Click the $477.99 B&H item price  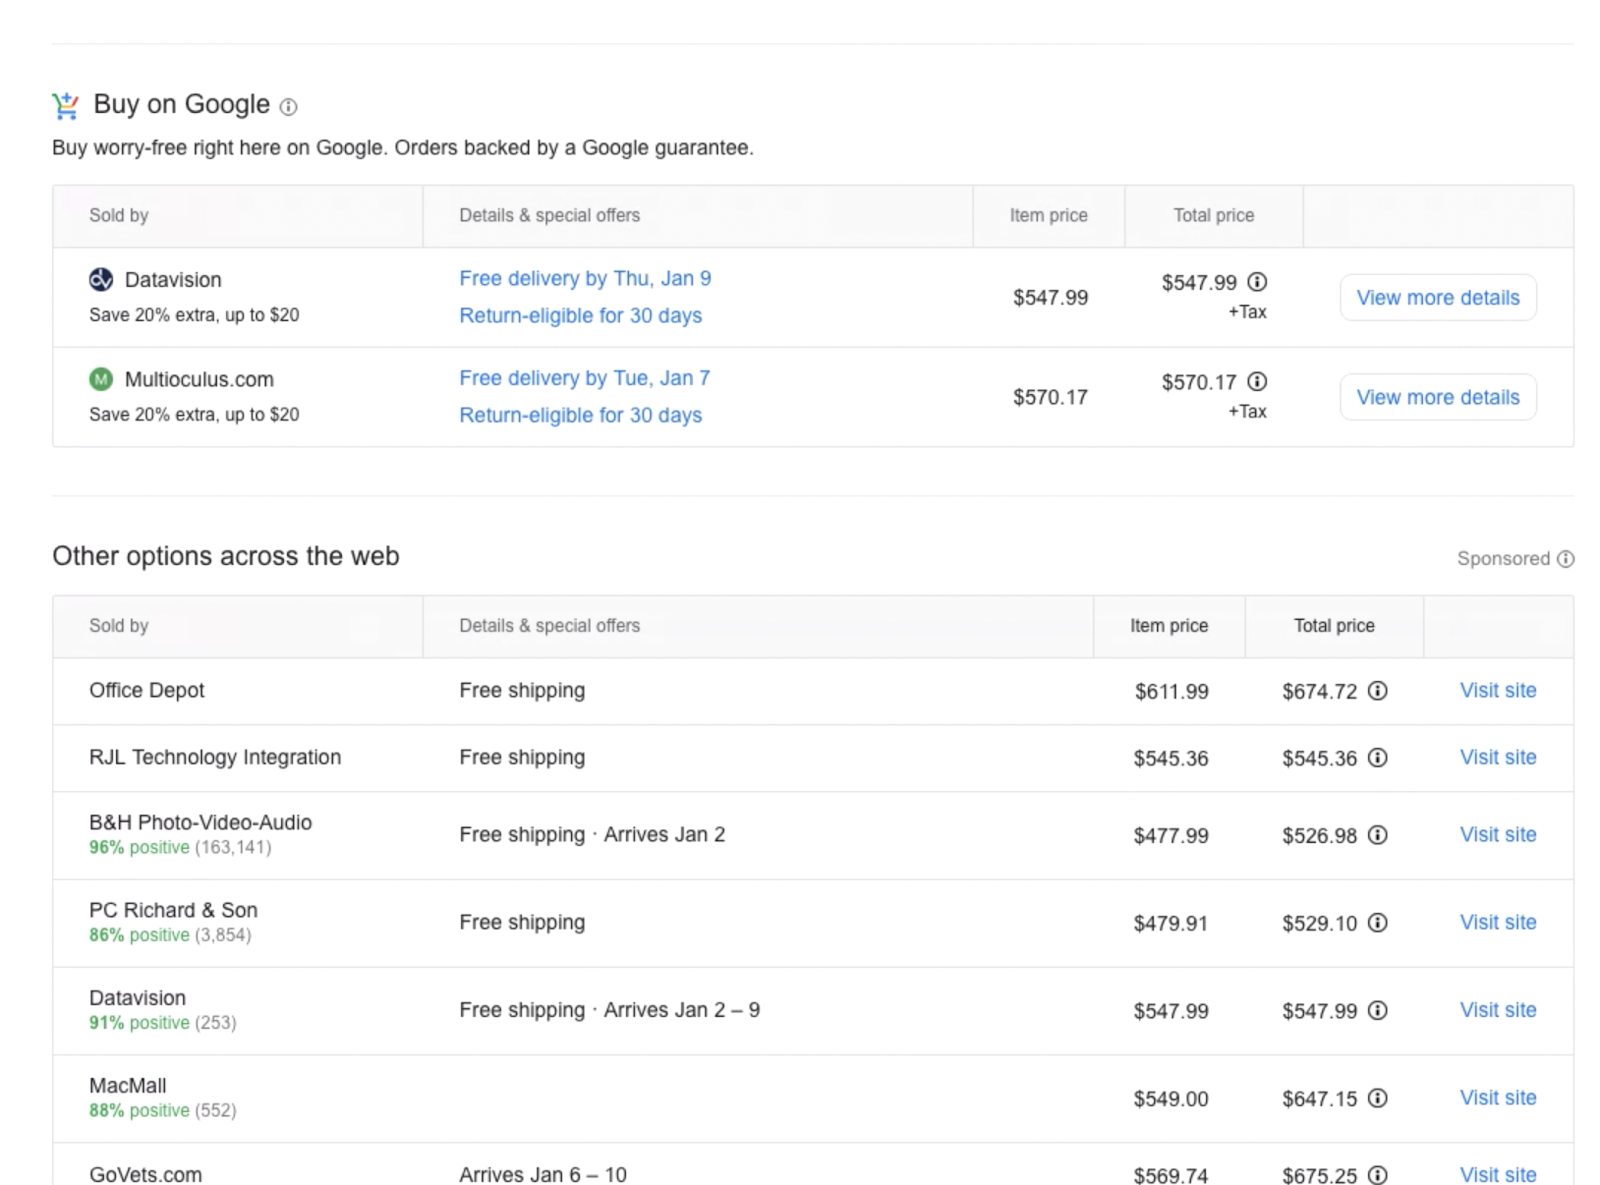pyautogui.click(x=1171, y=835)
